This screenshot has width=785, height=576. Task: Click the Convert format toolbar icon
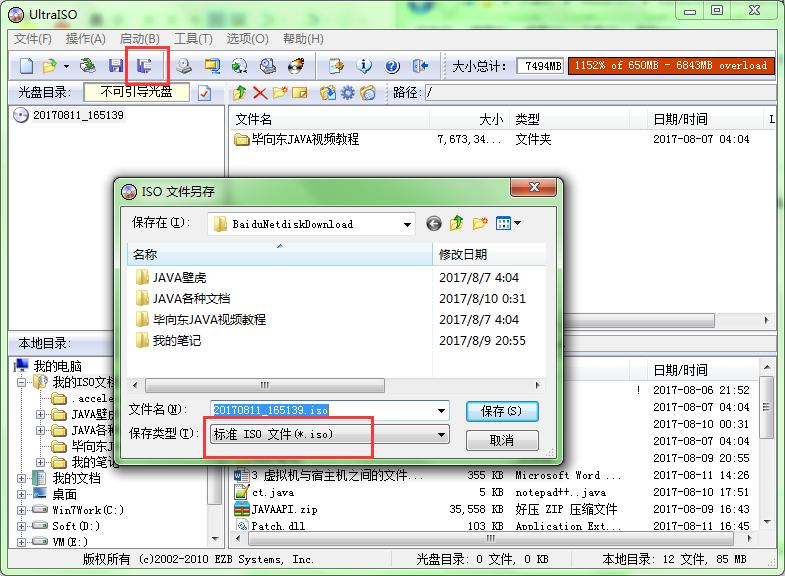click(212, 66)
